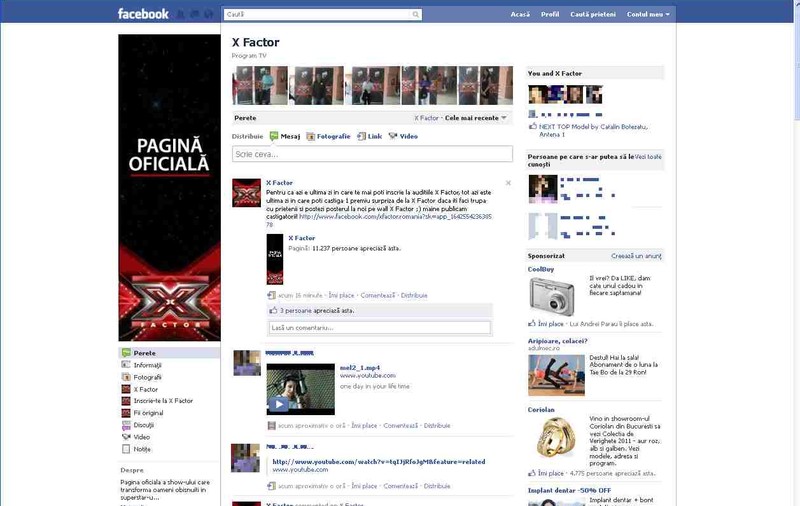
Task: Open first photo in page photo strip
Action: 260,85
